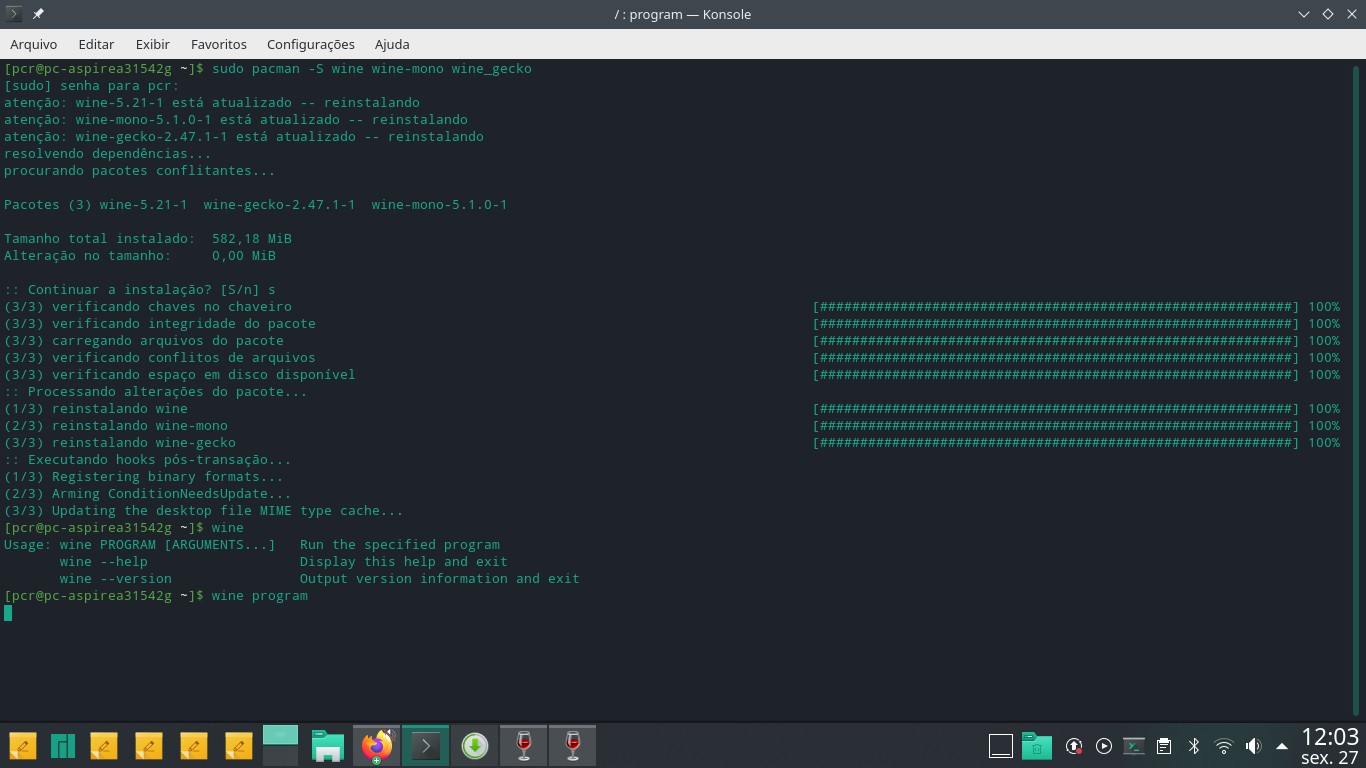This screenshot has height=768, width=1366.
Task: Click the text 'wine --version'
Action: [x=116, y=579]
